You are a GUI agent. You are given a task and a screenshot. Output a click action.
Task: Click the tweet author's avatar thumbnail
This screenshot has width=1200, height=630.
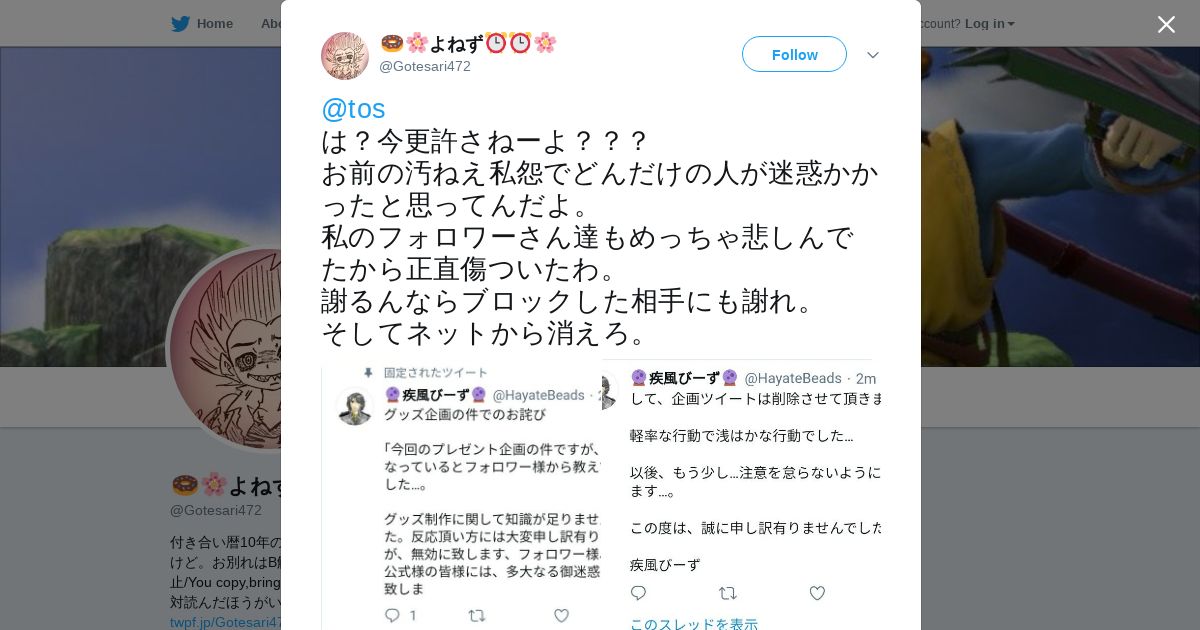click(x=345, y=56)
